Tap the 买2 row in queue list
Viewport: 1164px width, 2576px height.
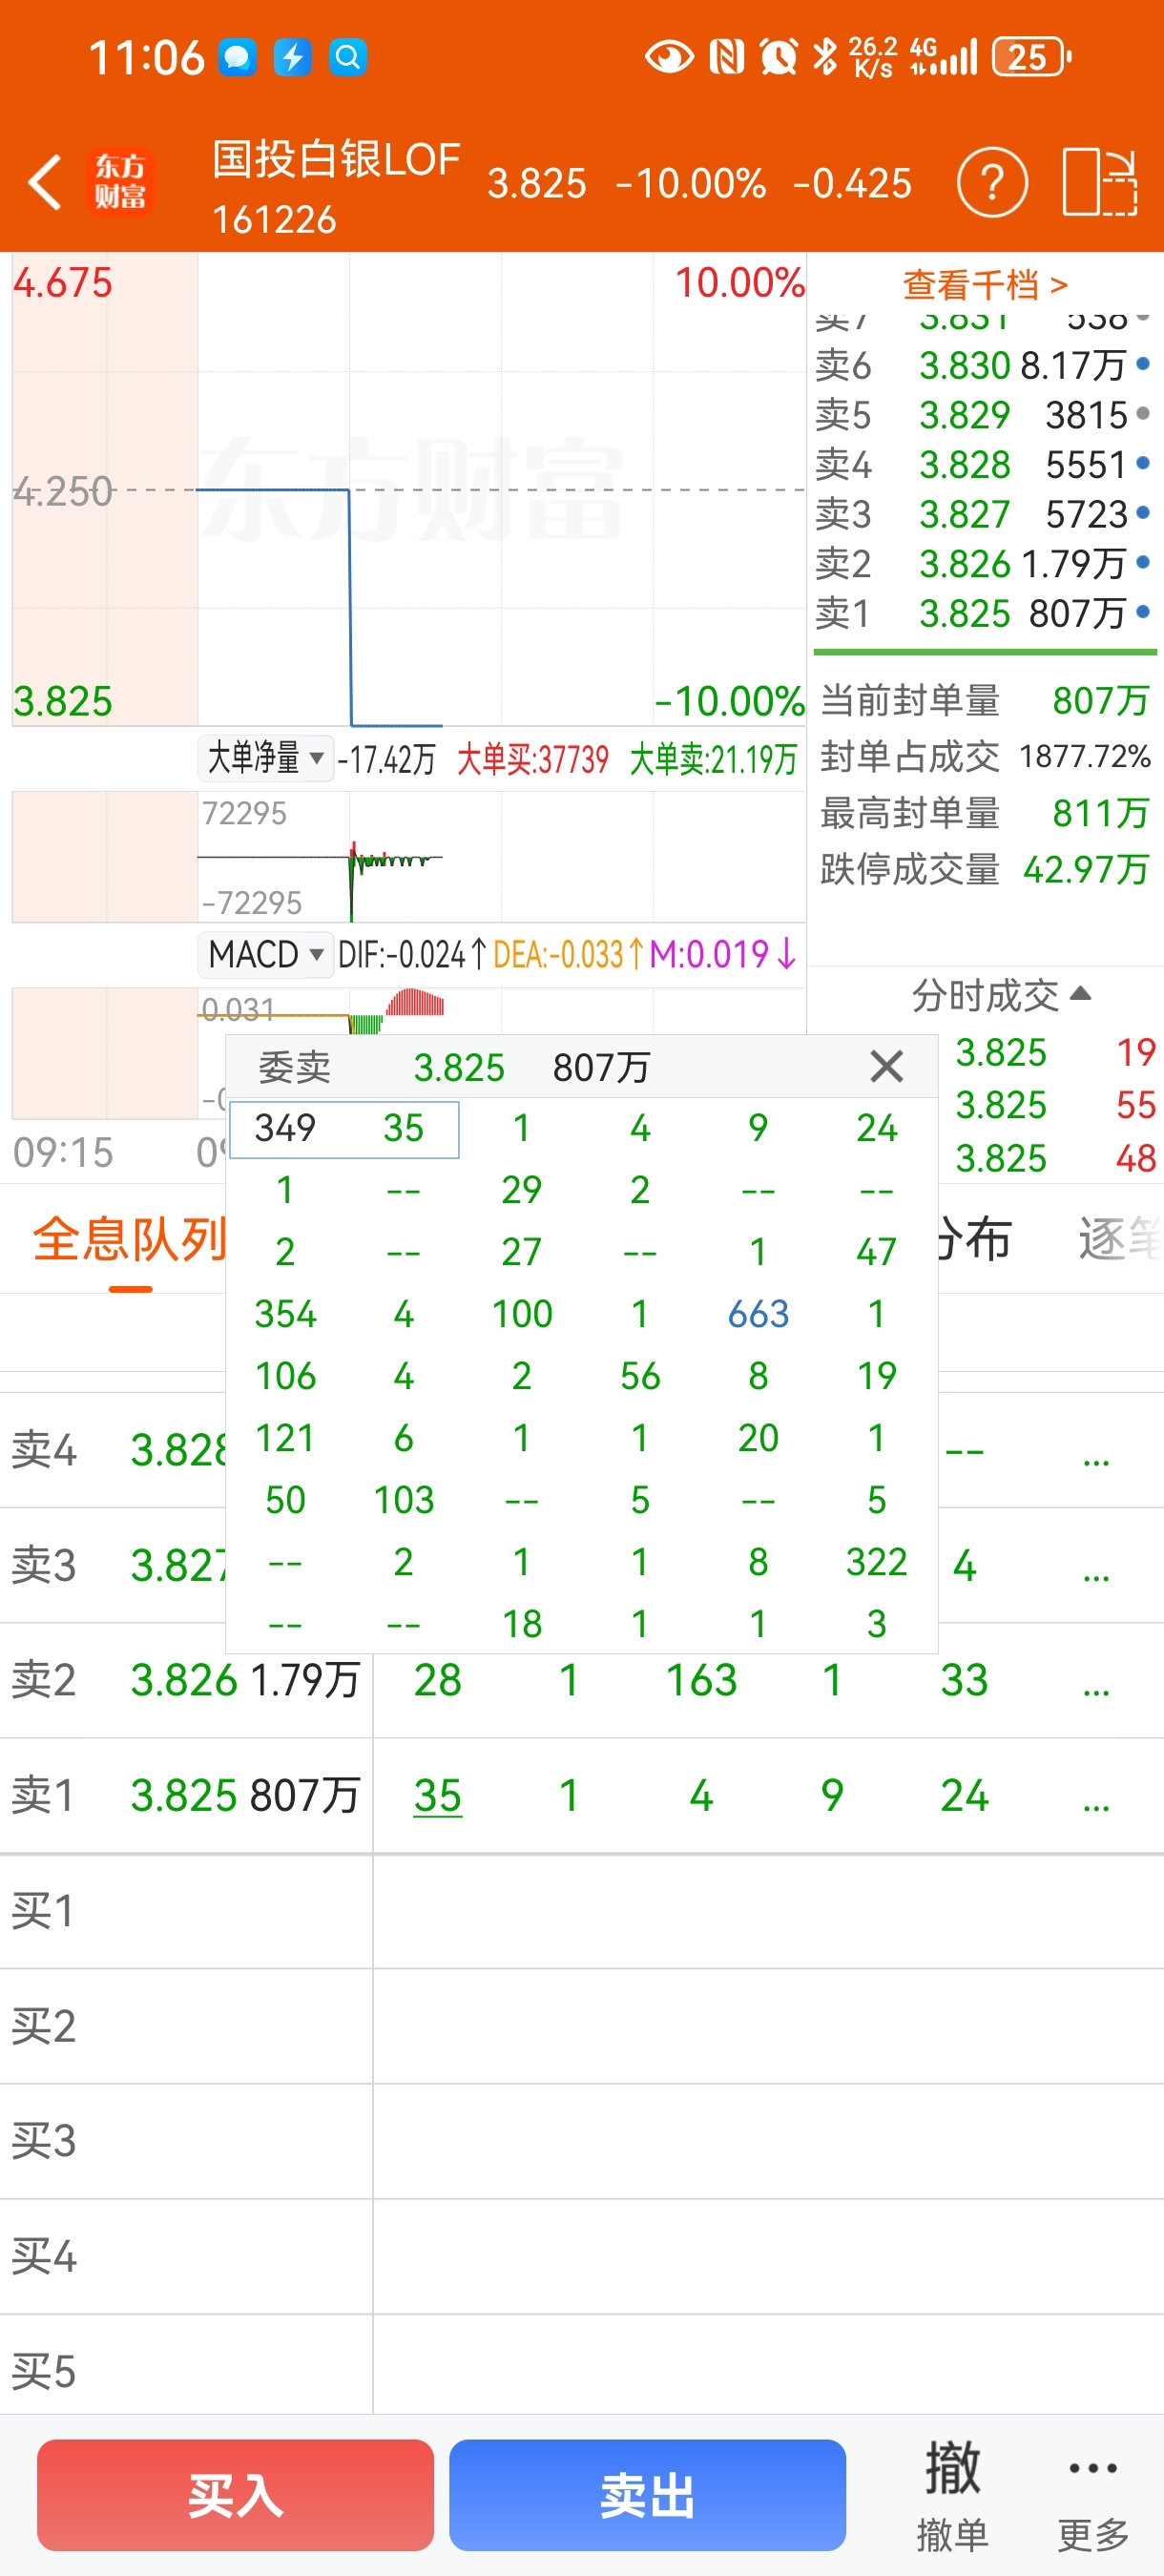pyautogui.click(x=582, y=2026)
